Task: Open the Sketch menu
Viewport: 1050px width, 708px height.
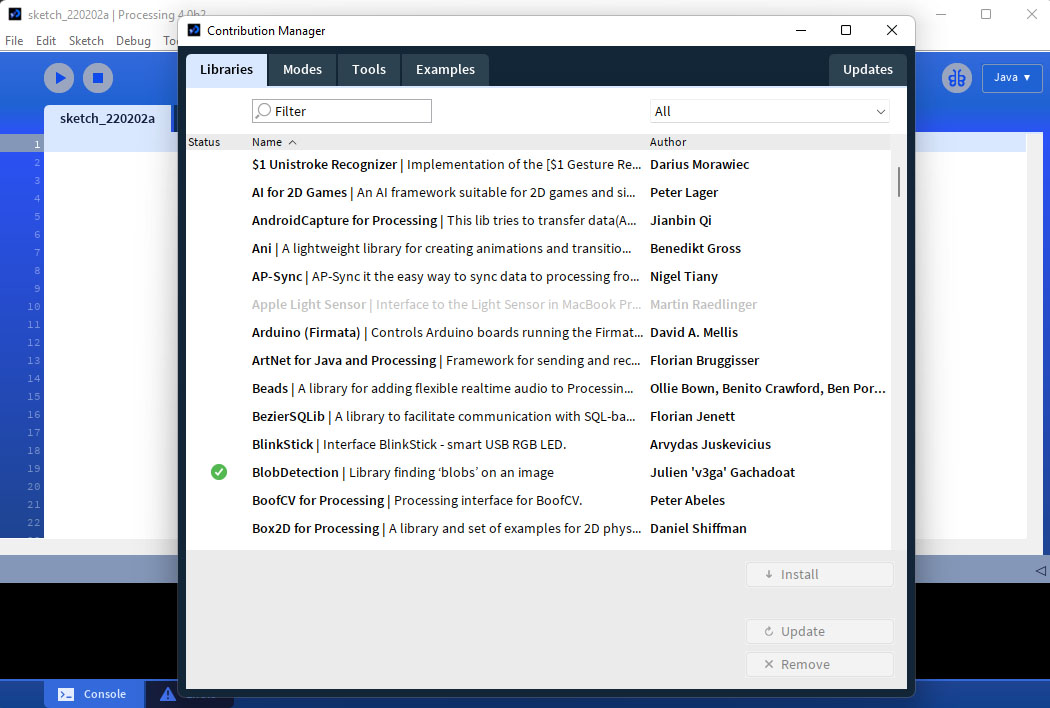Action: pos(86,41)
